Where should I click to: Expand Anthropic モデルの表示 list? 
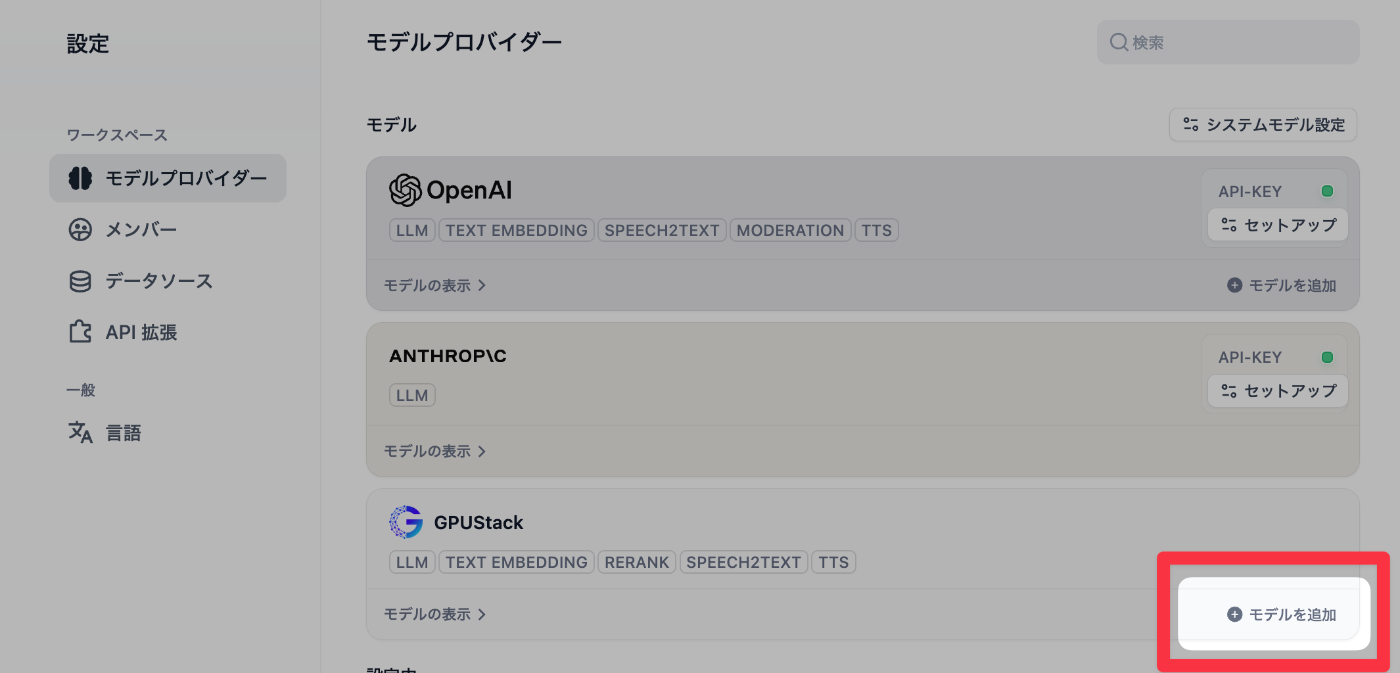tap(435, 451)
